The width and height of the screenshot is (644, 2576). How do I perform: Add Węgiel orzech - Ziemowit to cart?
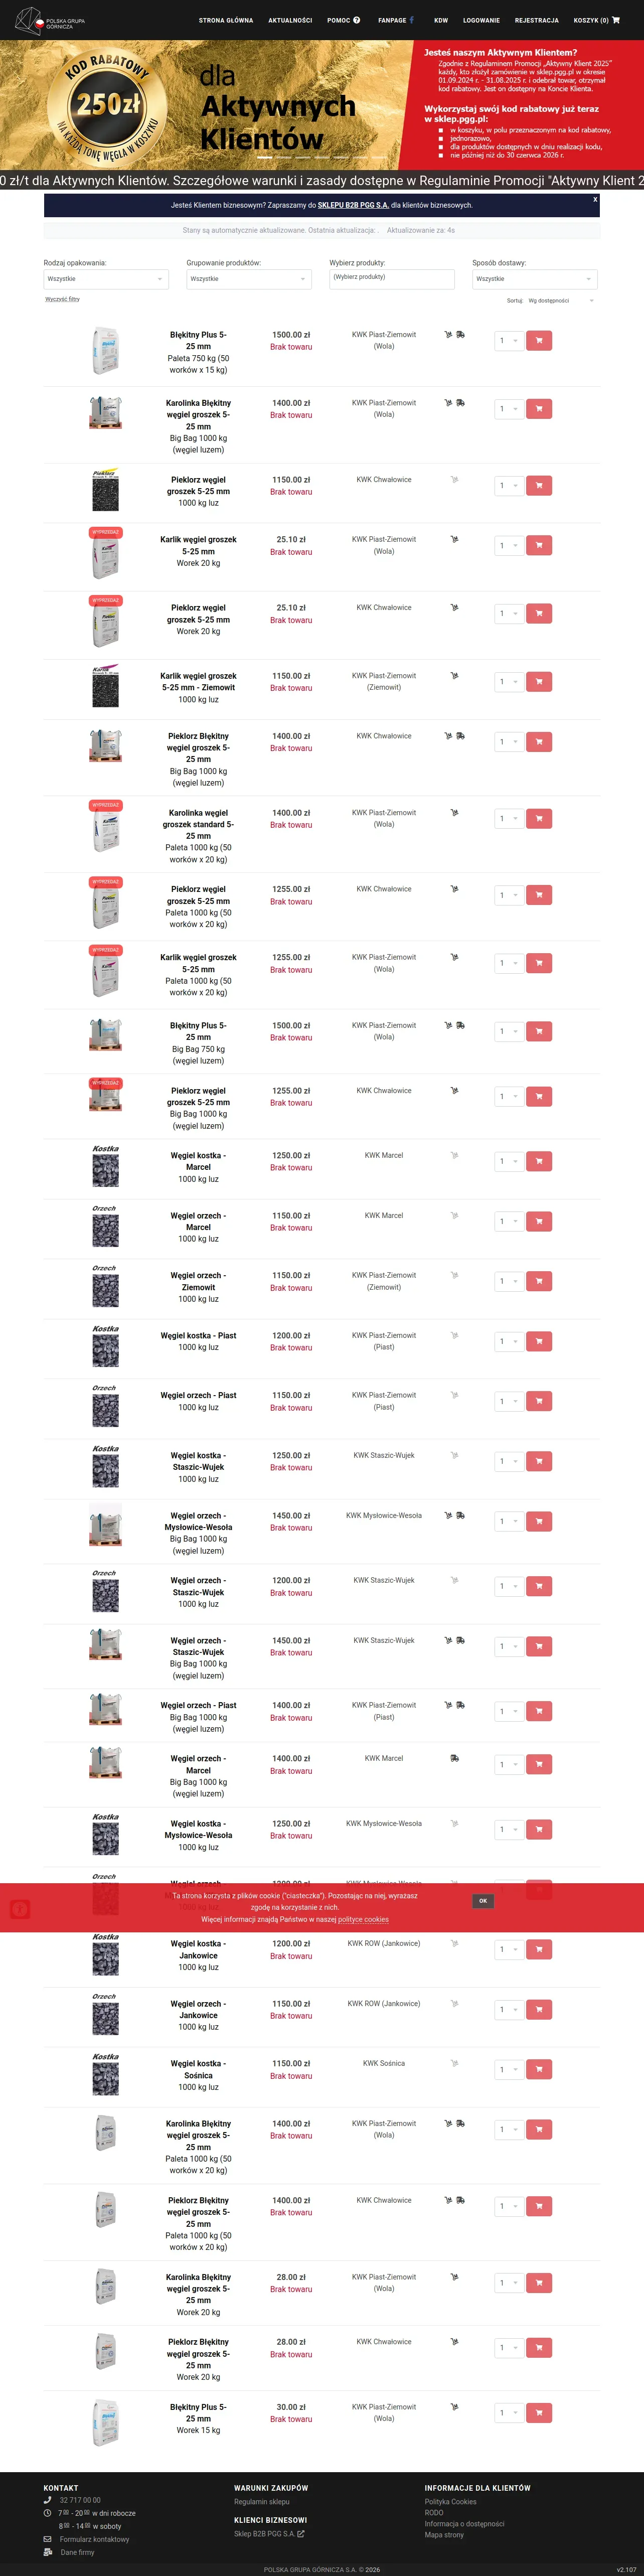tap(538, 1281)
